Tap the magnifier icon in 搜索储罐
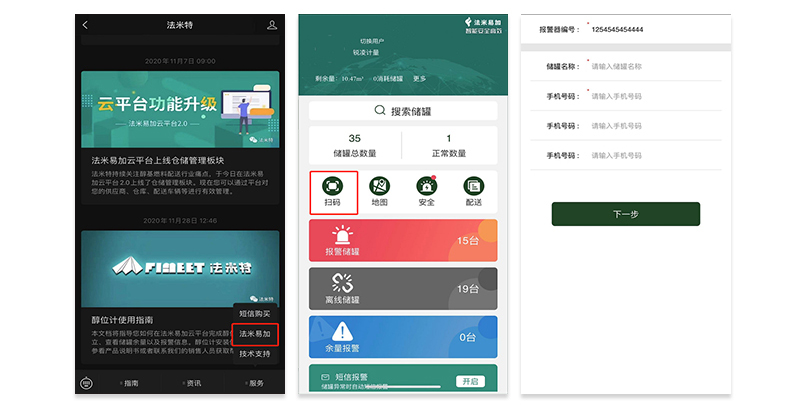Image resolution: width=790 pixels, height=418 pixels. [x=380, y=110]
